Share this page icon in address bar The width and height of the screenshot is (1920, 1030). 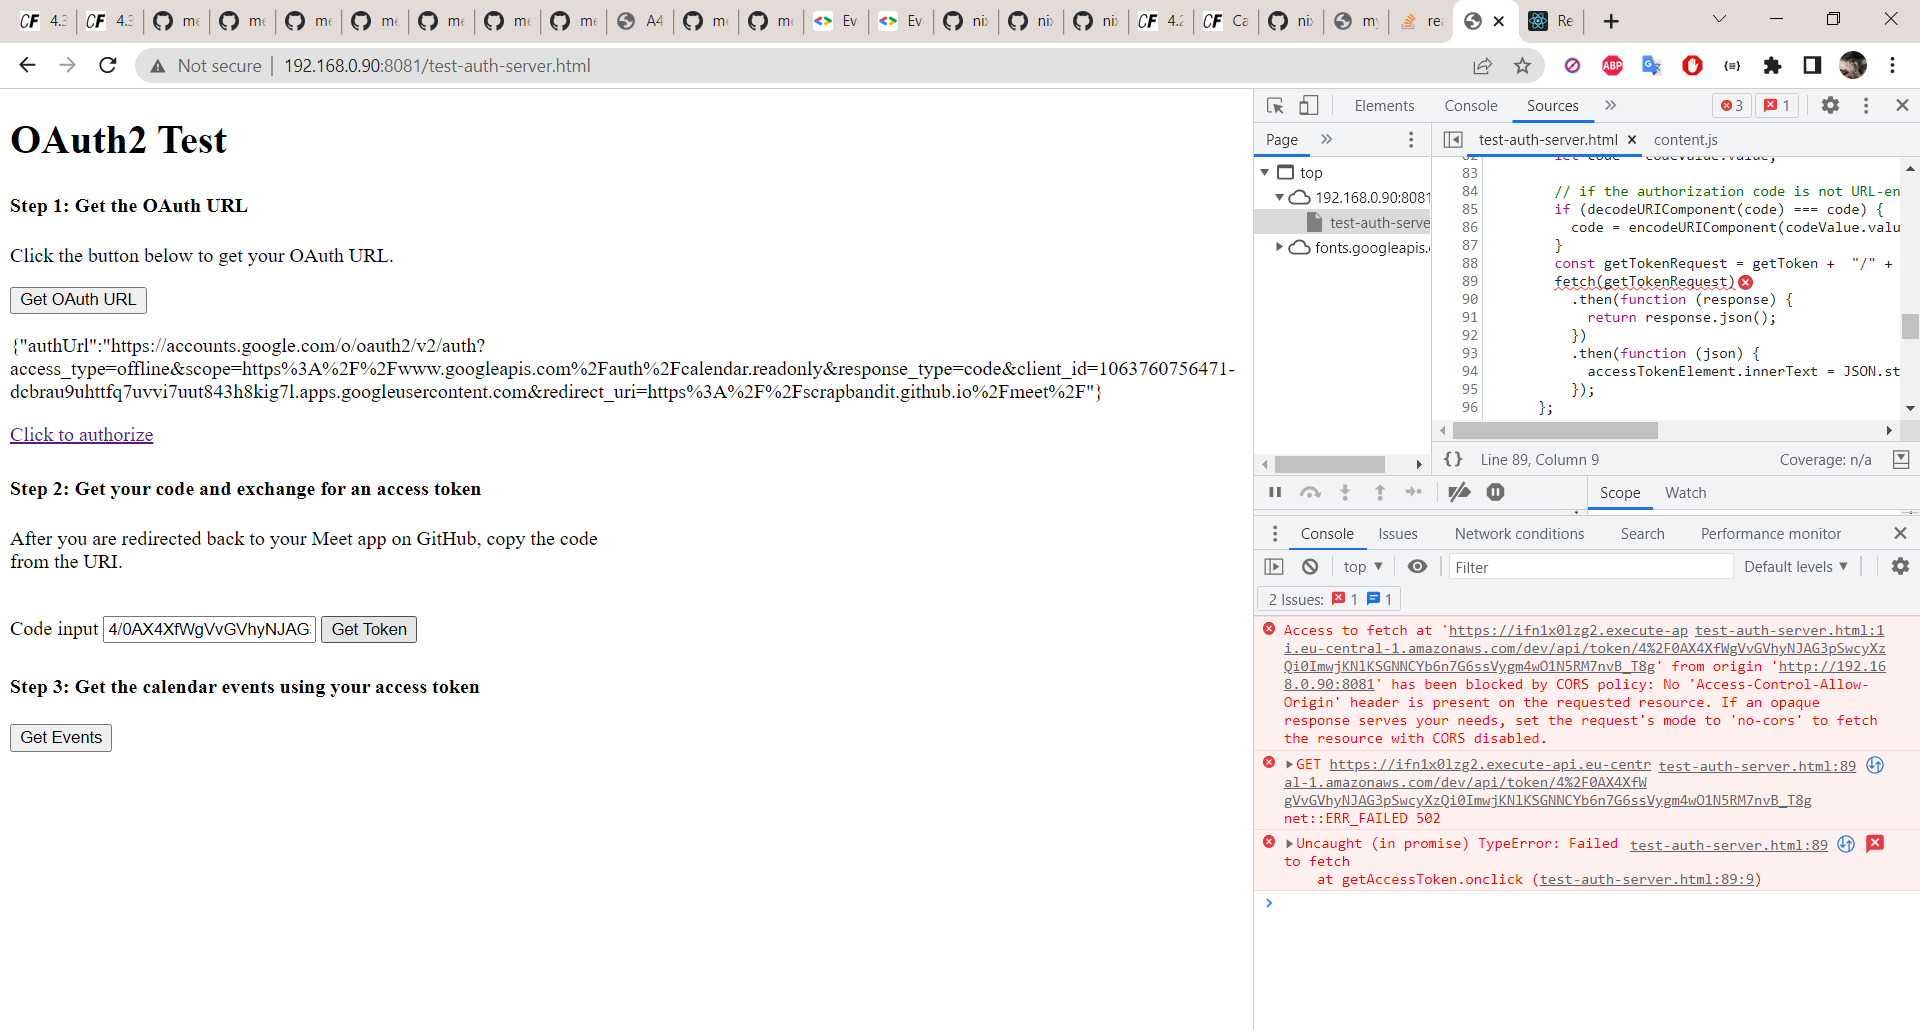click(x=1482, y=66)
